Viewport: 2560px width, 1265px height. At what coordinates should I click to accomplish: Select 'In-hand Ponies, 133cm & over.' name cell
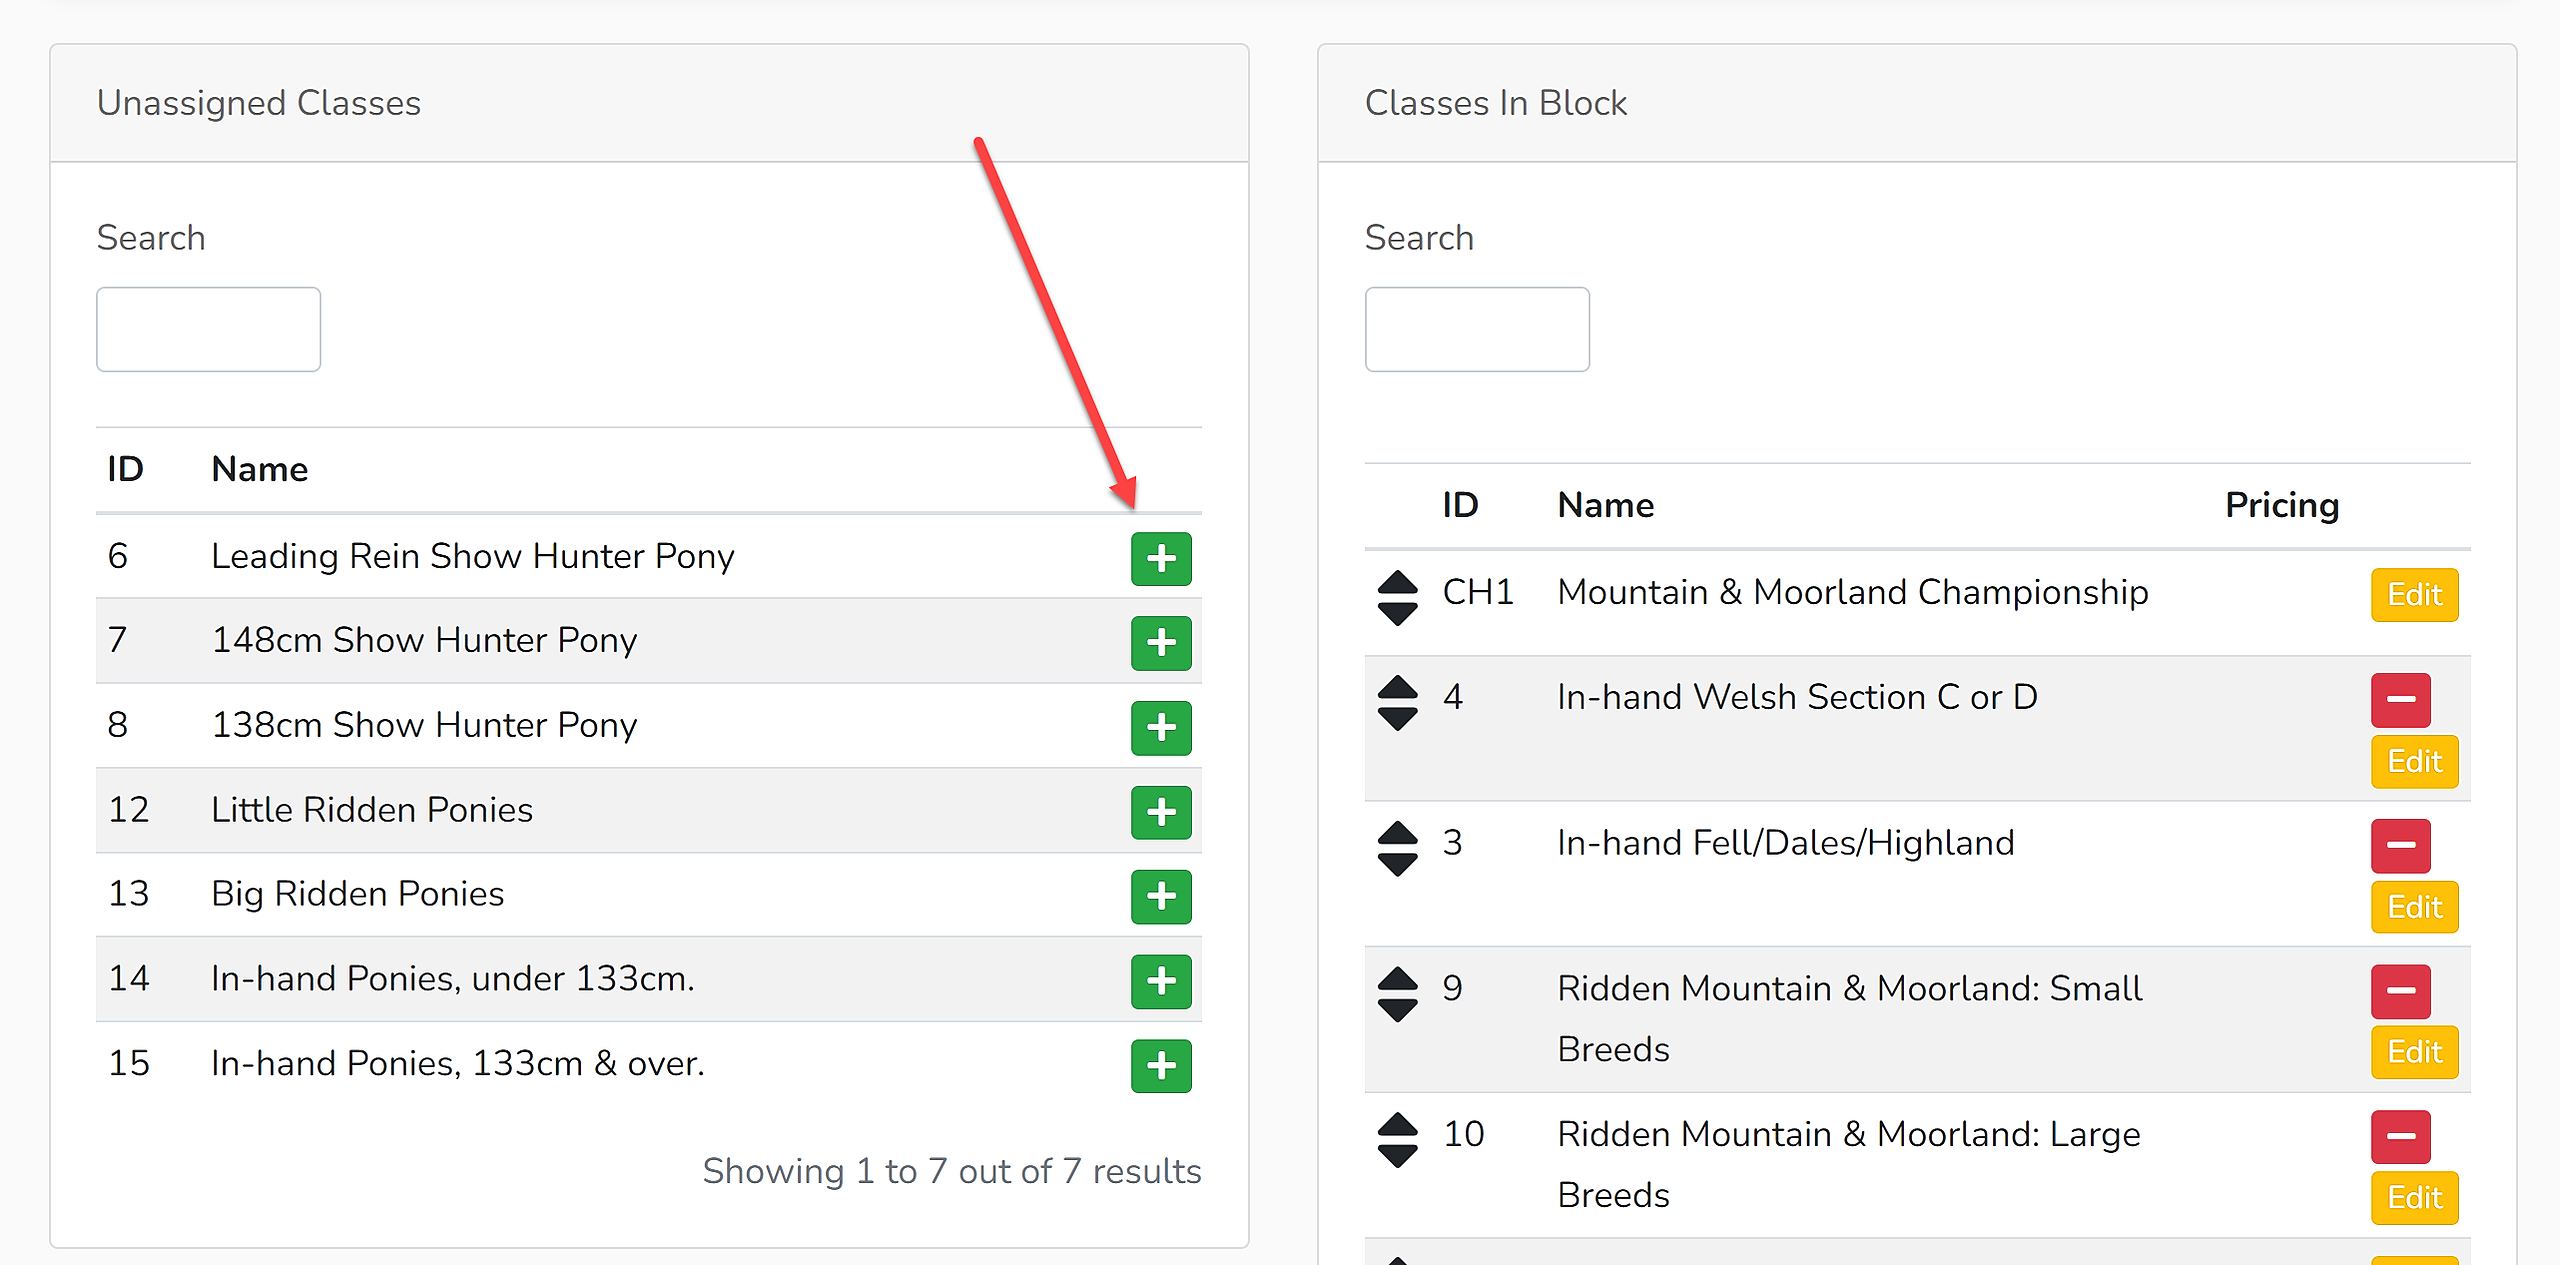458,1063
